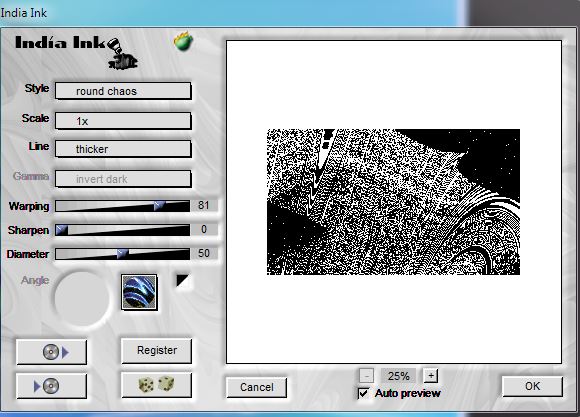The width and height of the screenshot is (580, 417).
Task: Click the India Ink inkwell logo
Action: tap(122, 54)
